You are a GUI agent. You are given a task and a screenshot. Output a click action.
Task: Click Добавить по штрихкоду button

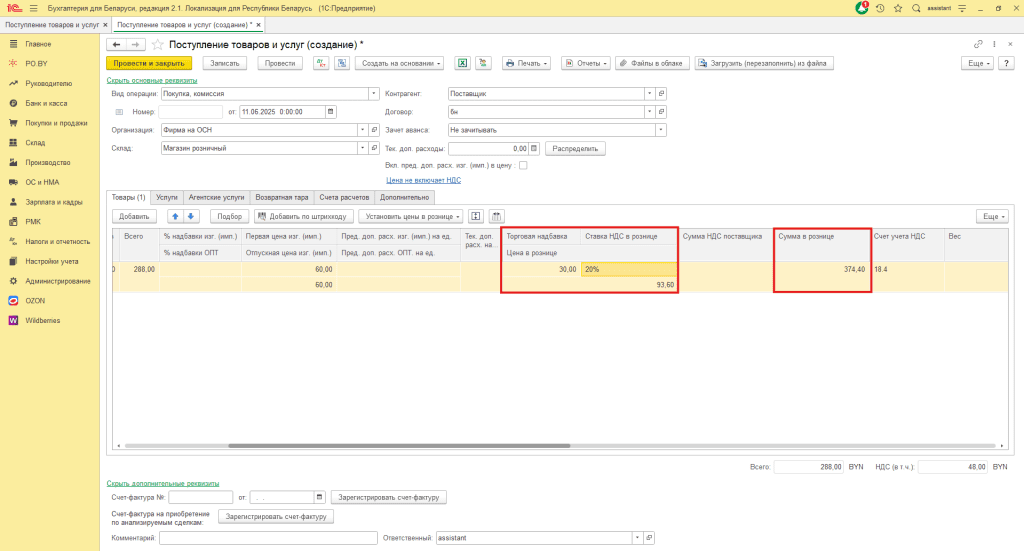304,216
